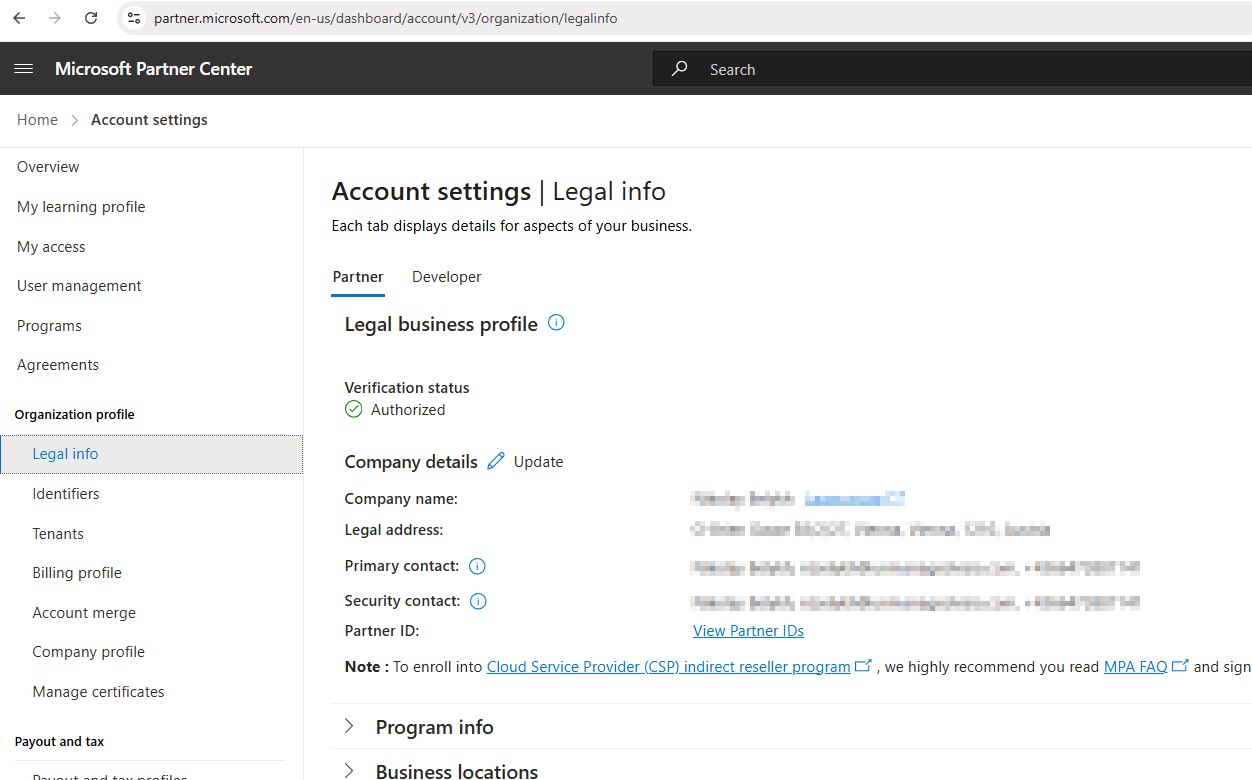Open Billing profile
The width and height of the screenshot is (1252, 780).
point(77,573)
